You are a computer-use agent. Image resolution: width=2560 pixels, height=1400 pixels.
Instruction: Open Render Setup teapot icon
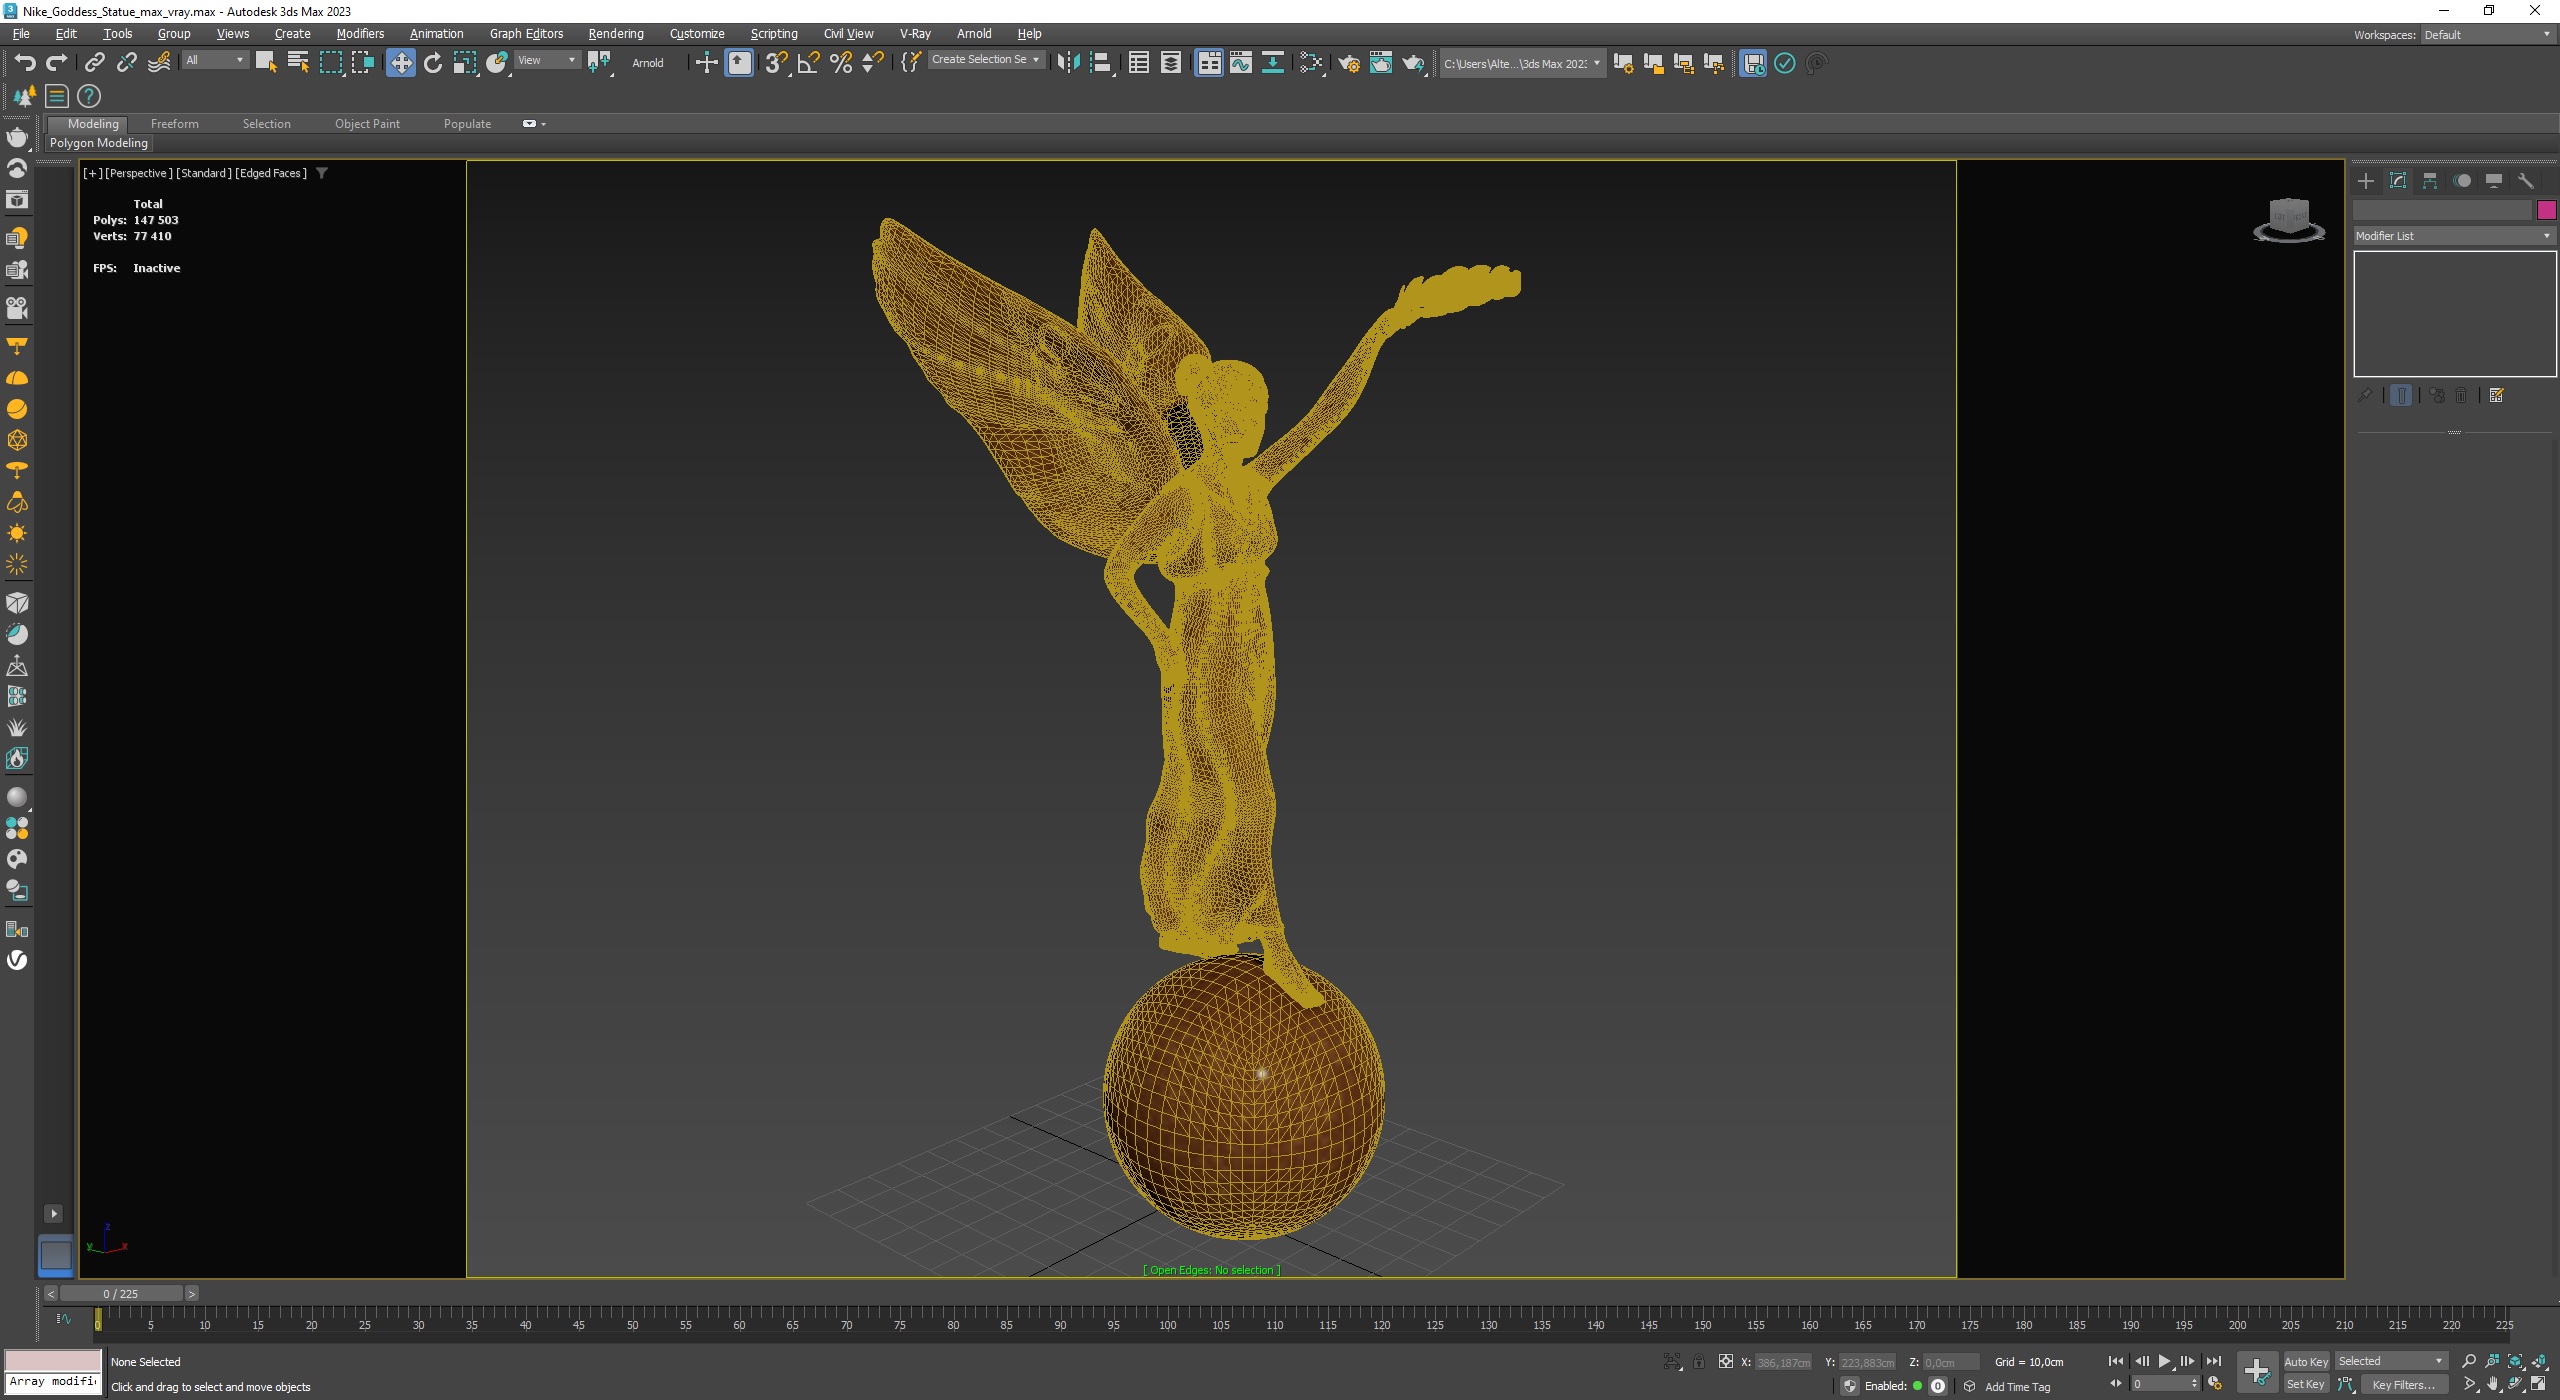tap(1348, 63)
